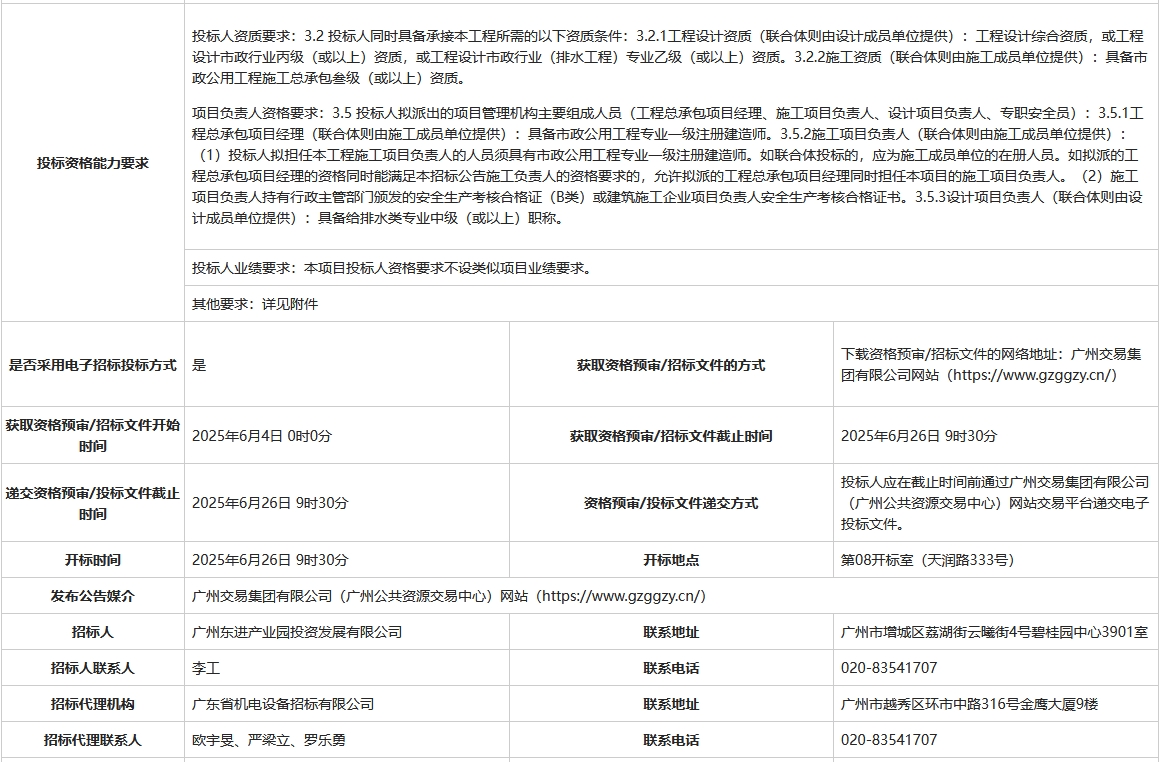The image size is (1162, 762).
Task: Select agency contacts 欧宇旻、严梁立、罗乐勇
Action: tap(269, 740)
